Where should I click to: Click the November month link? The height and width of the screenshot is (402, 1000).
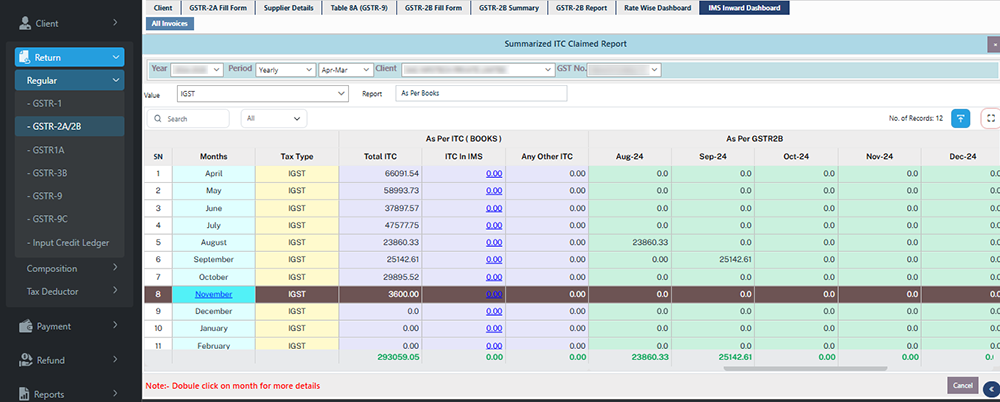click(x=213, y=294)
